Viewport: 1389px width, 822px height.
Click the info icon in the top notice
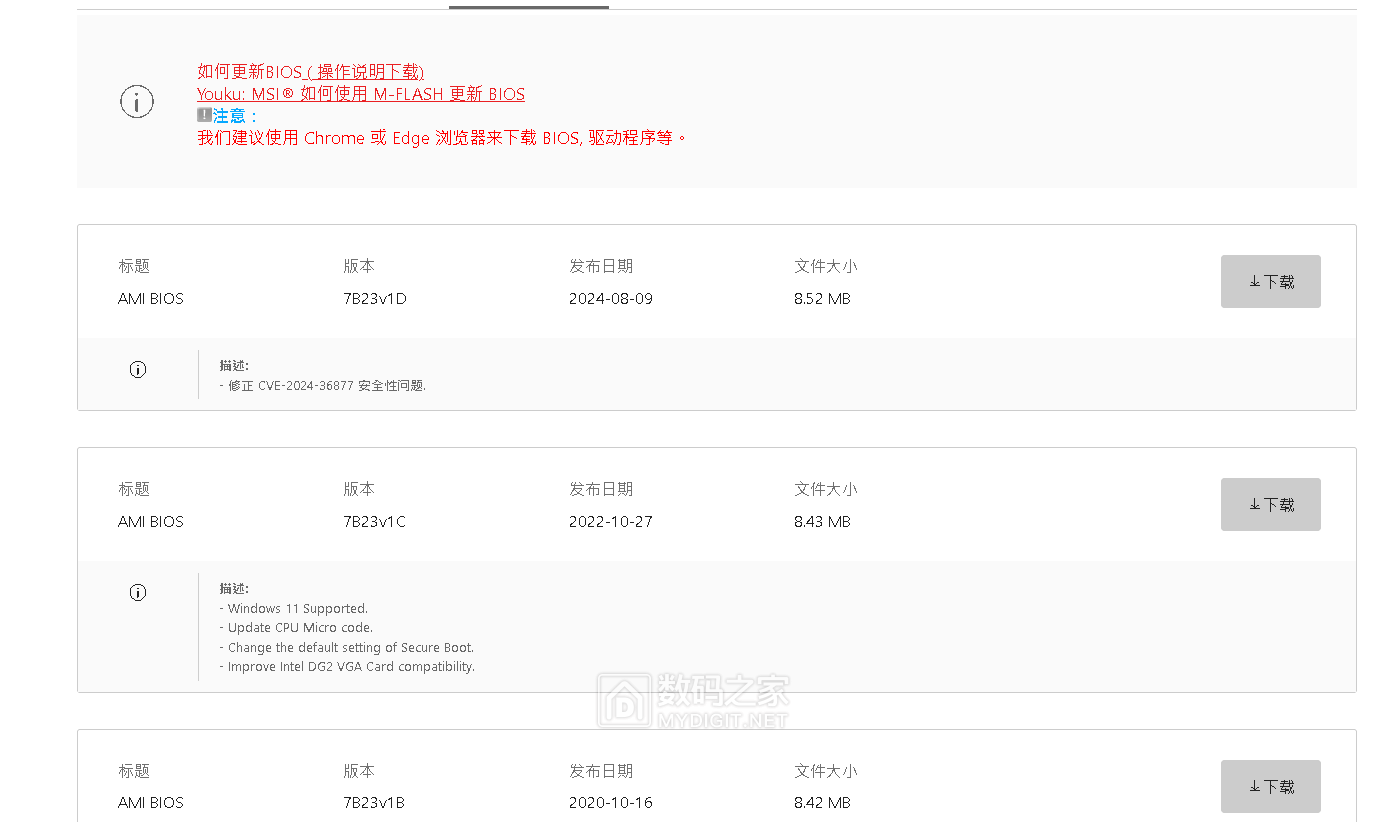tap(137, 101)
